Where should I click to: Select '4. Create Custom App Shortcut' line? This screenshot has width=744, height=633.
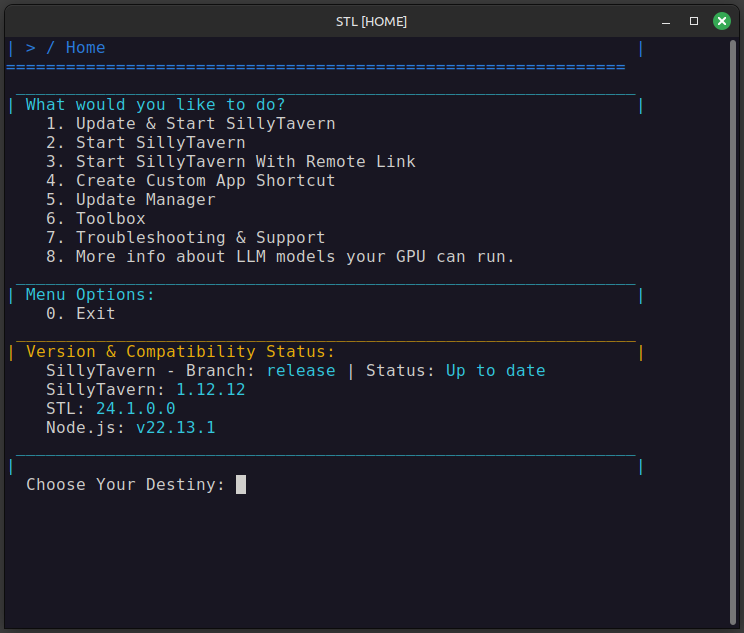tap(191, 181)
